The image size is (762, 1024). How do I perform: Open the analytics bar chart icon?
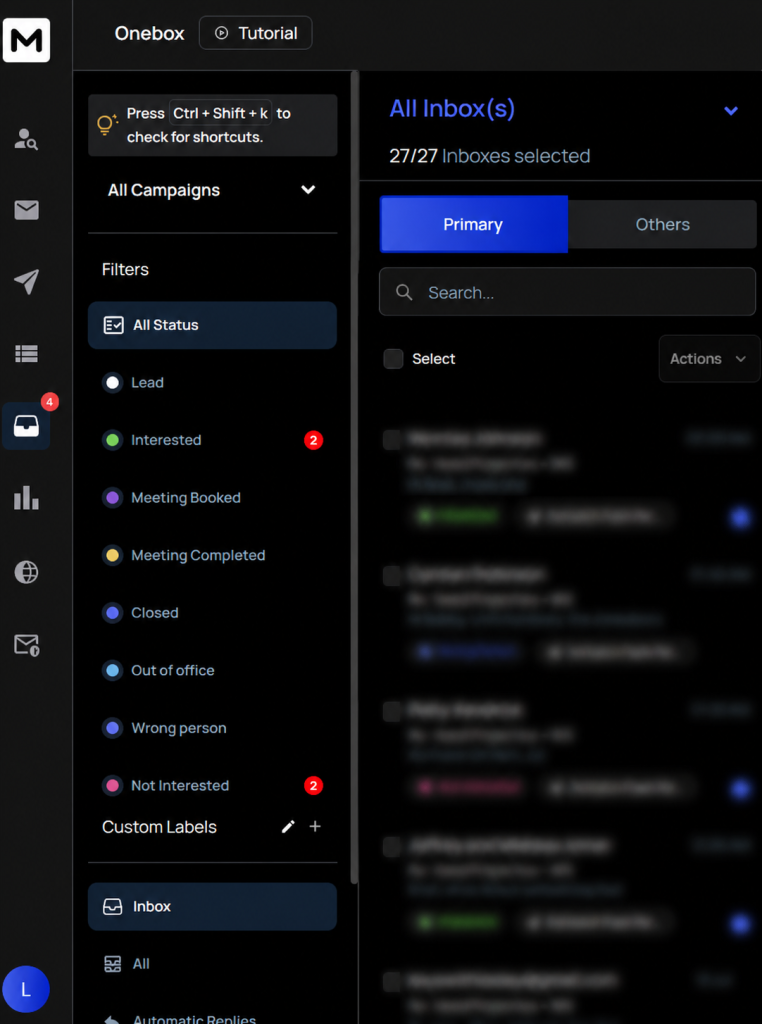26,498
